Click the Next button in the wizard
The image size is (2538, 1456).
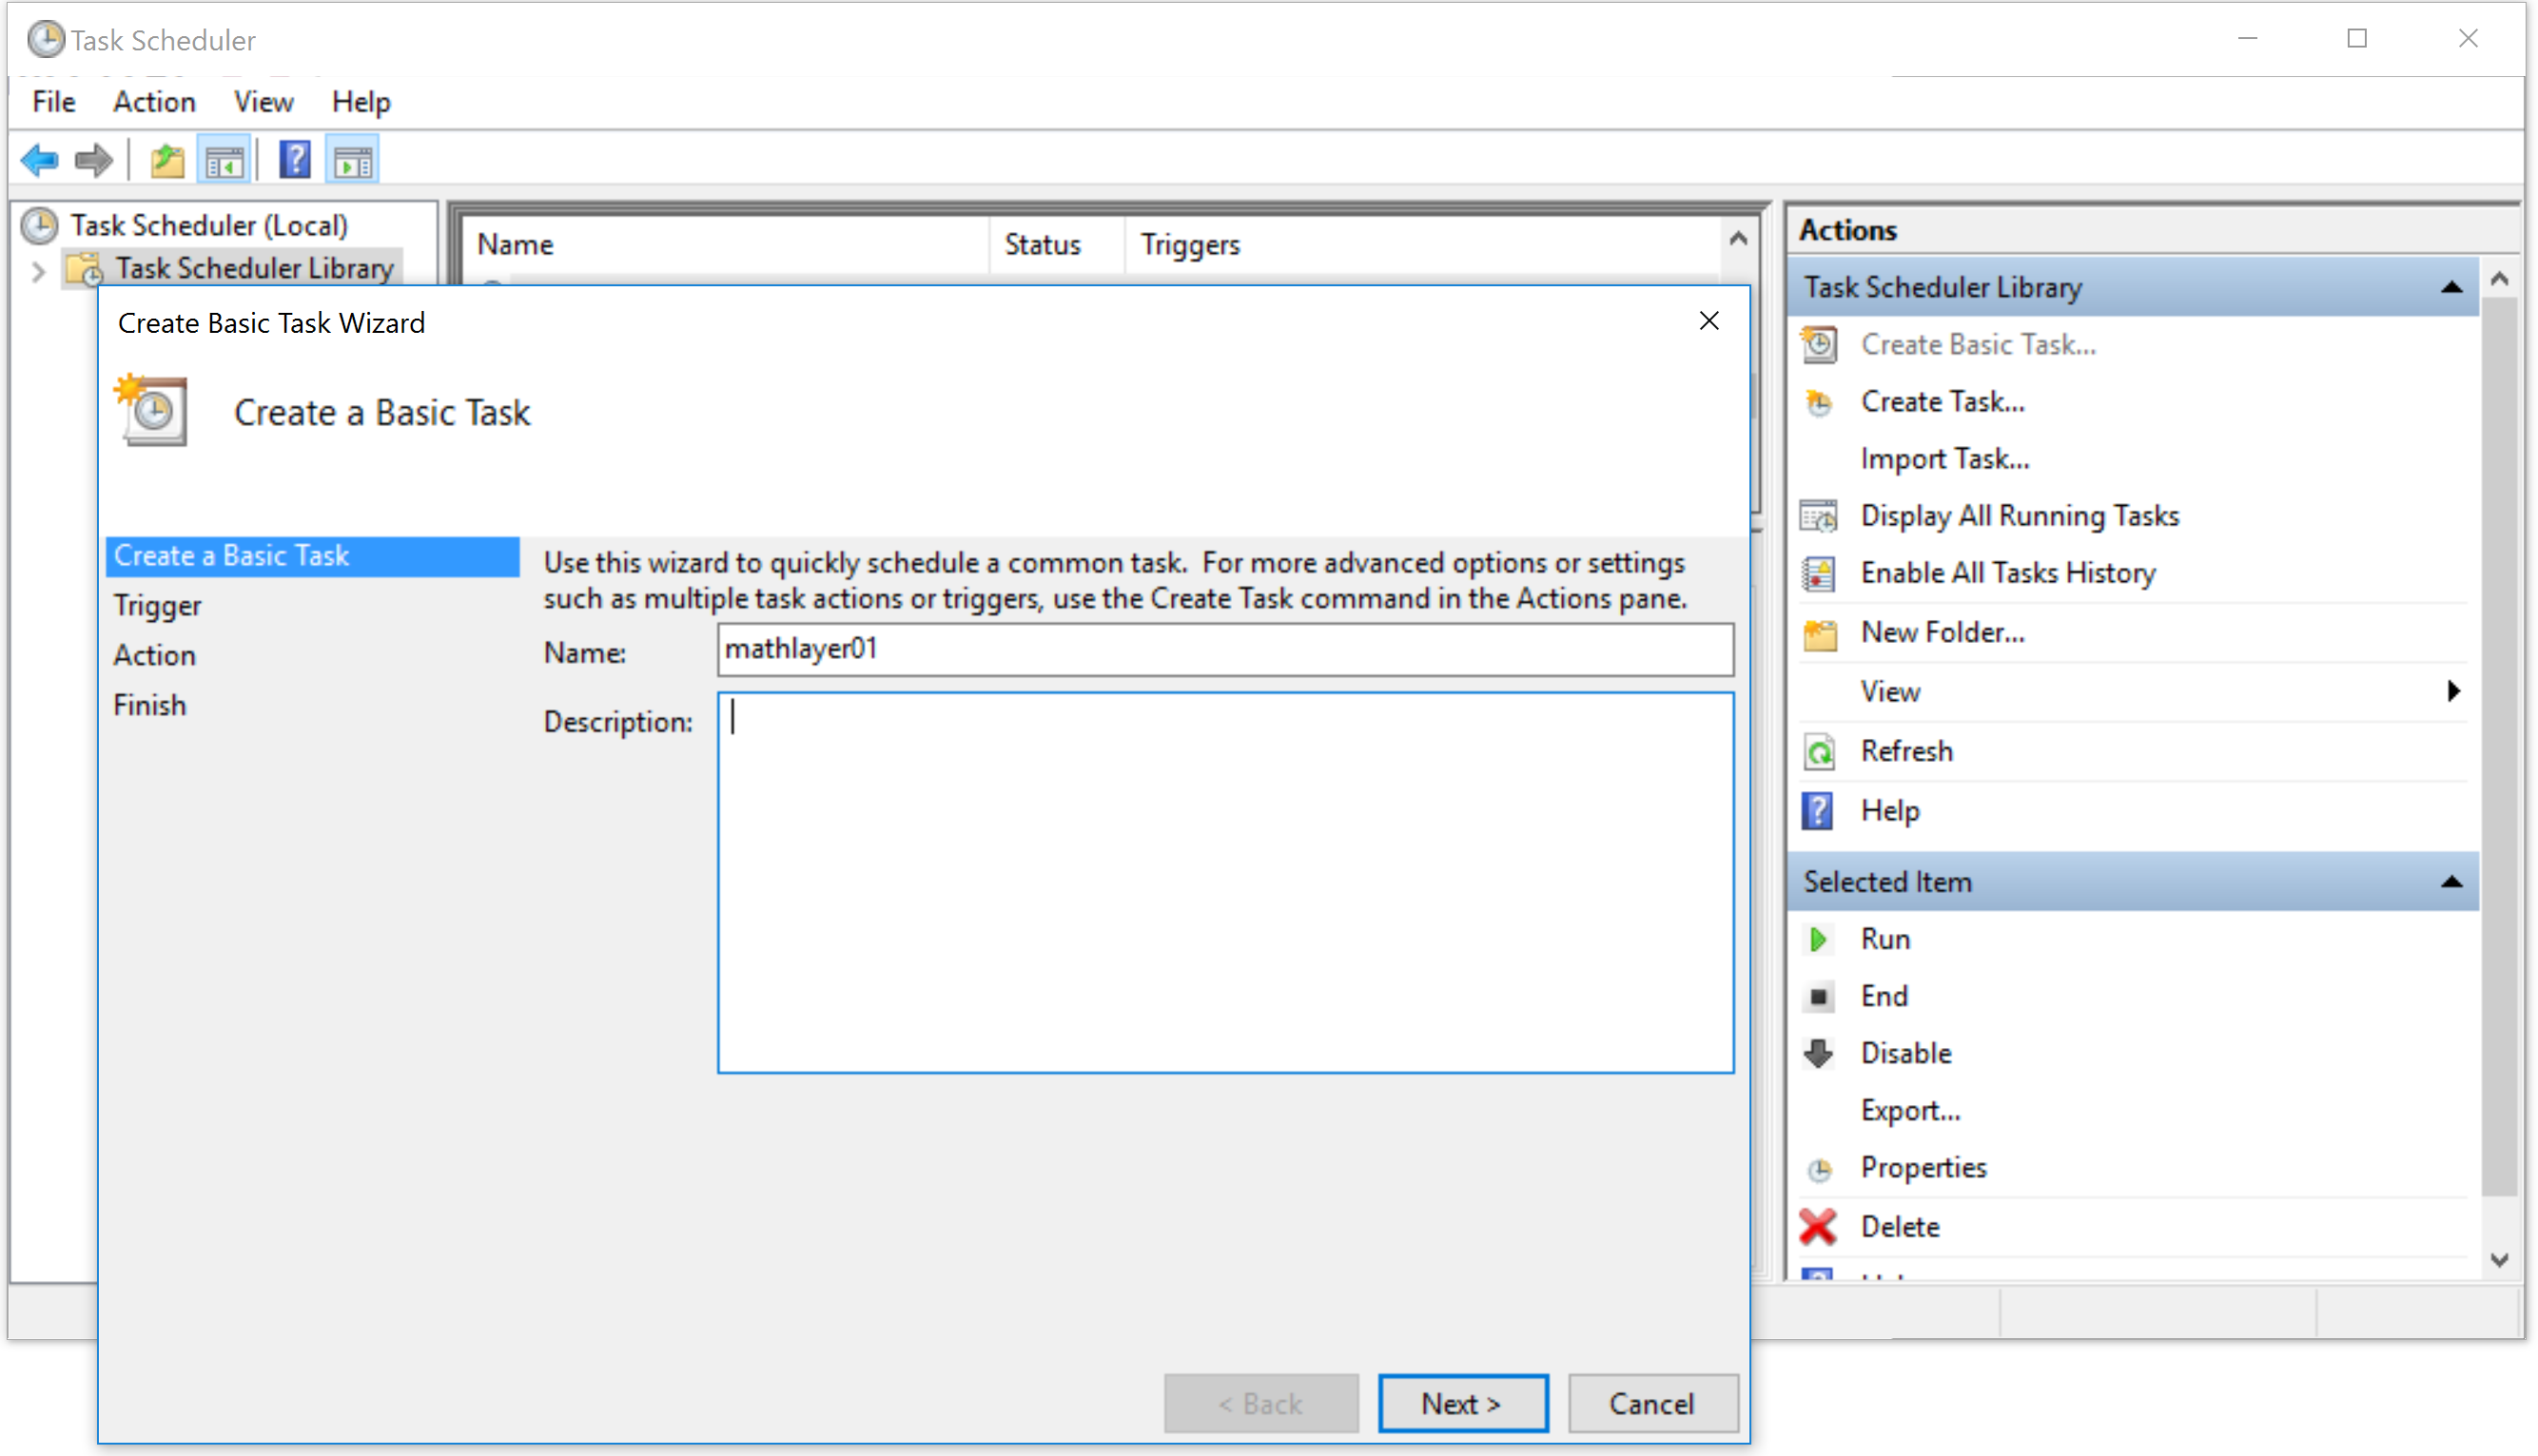[1462, 1403]
